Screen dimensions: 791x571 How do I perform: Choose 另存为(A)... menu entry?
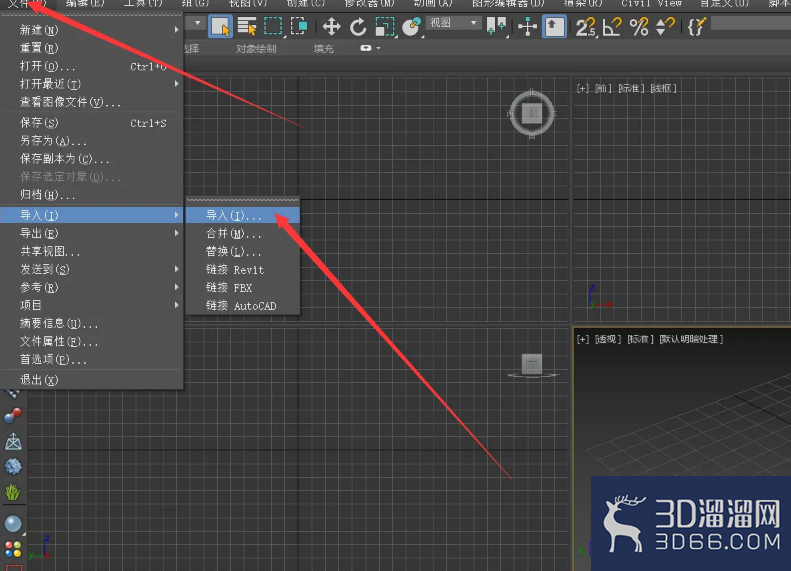click(x=92, y=141)
